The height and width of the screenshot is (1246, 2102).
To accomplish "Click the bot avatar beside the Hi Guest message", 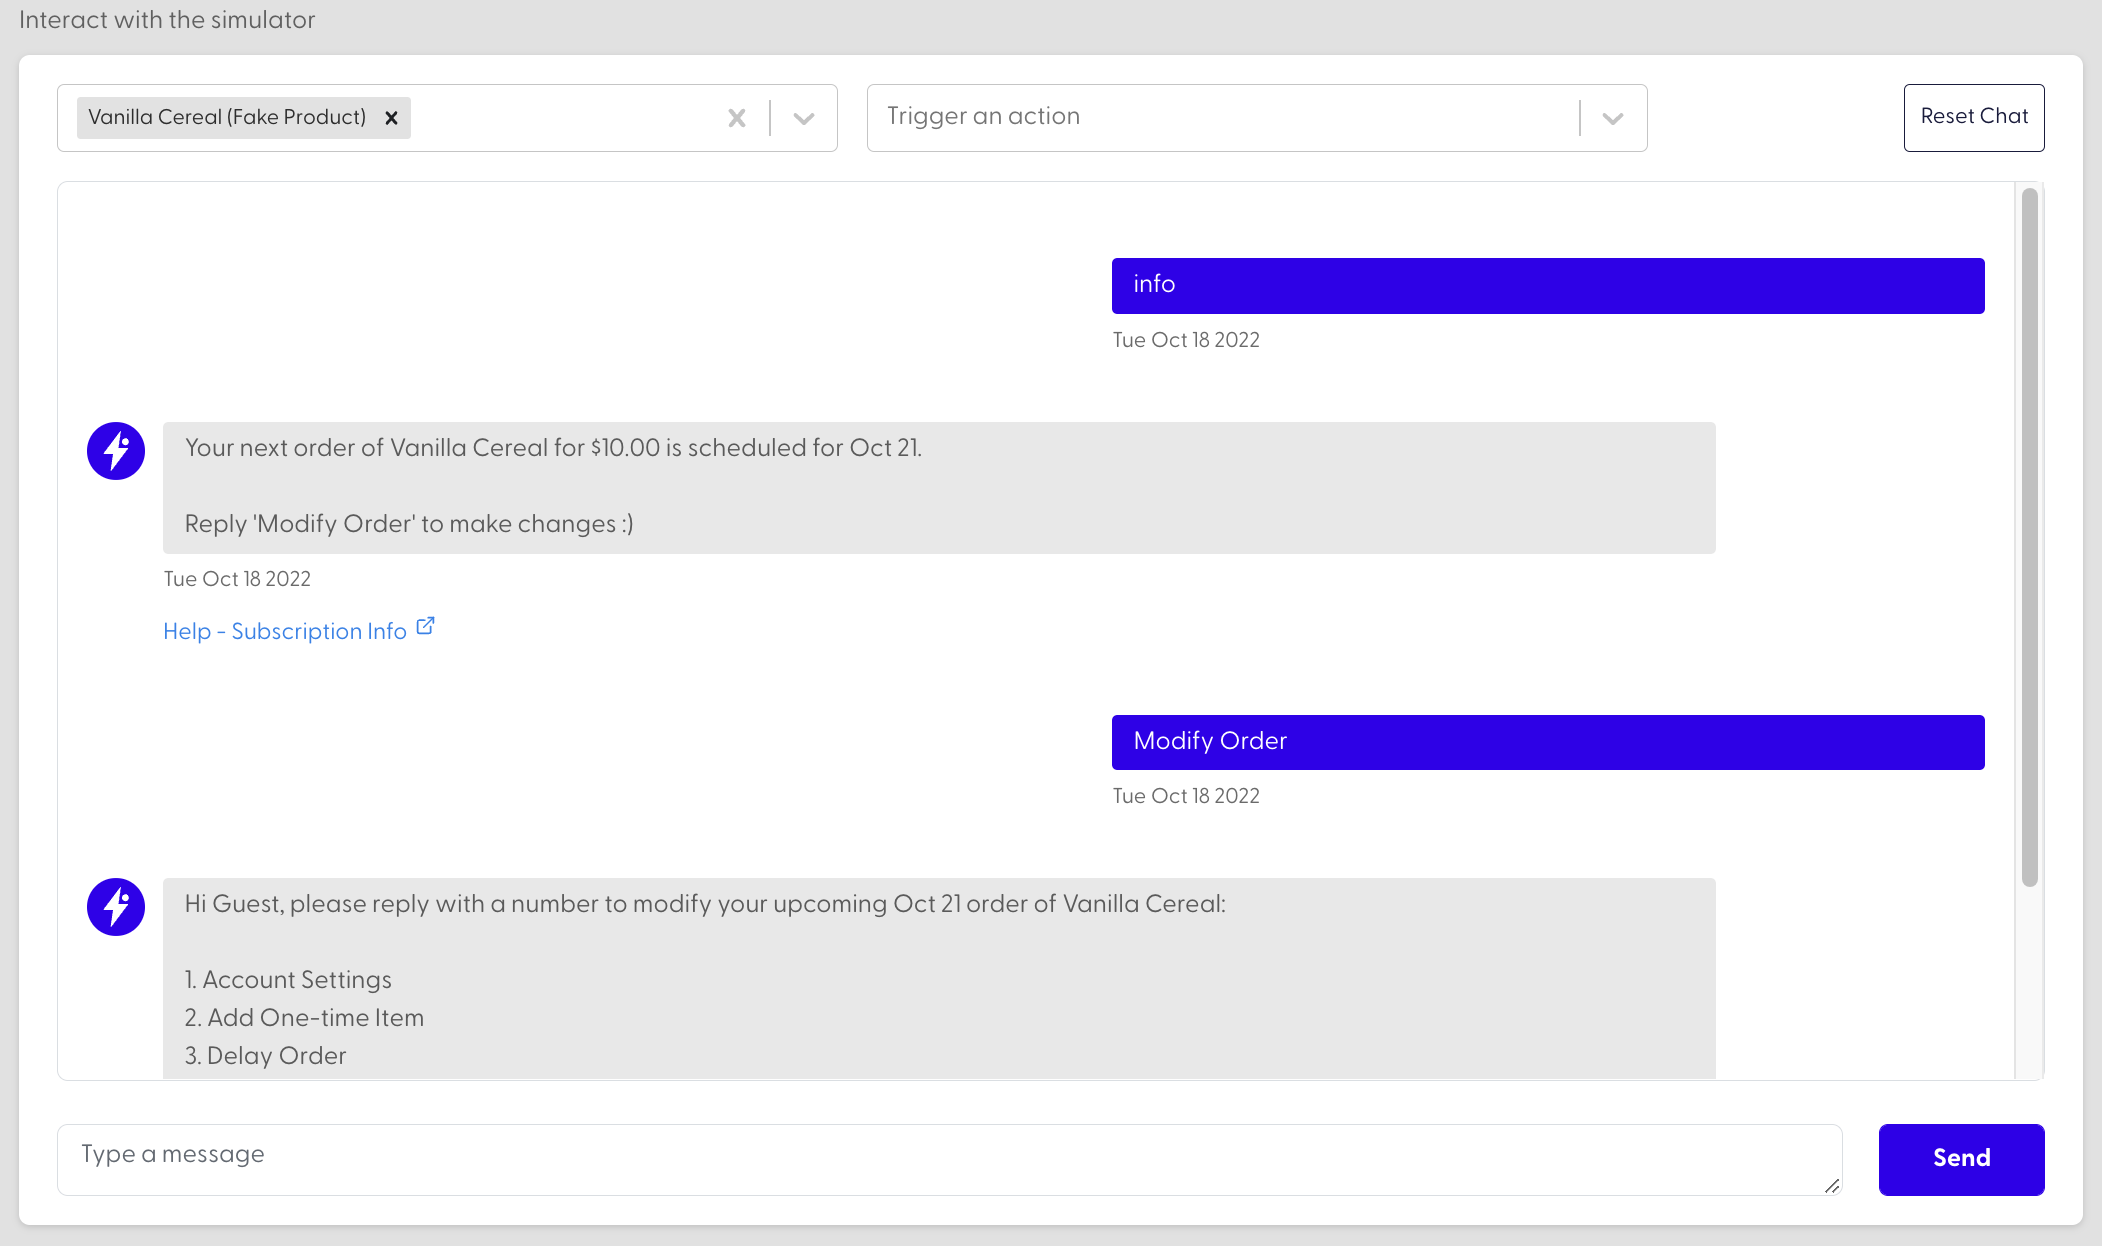I will coord(116,907).
